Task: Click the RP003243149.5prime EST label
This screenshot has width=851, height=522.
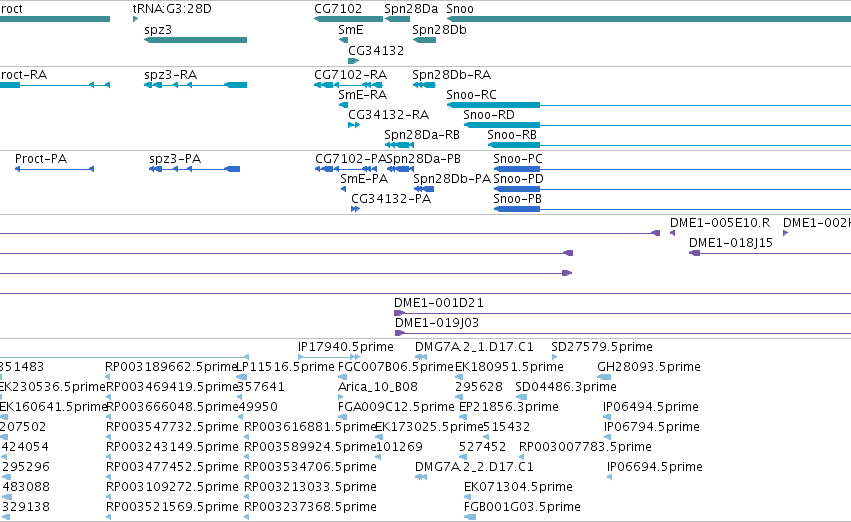Action: (172, 447)
